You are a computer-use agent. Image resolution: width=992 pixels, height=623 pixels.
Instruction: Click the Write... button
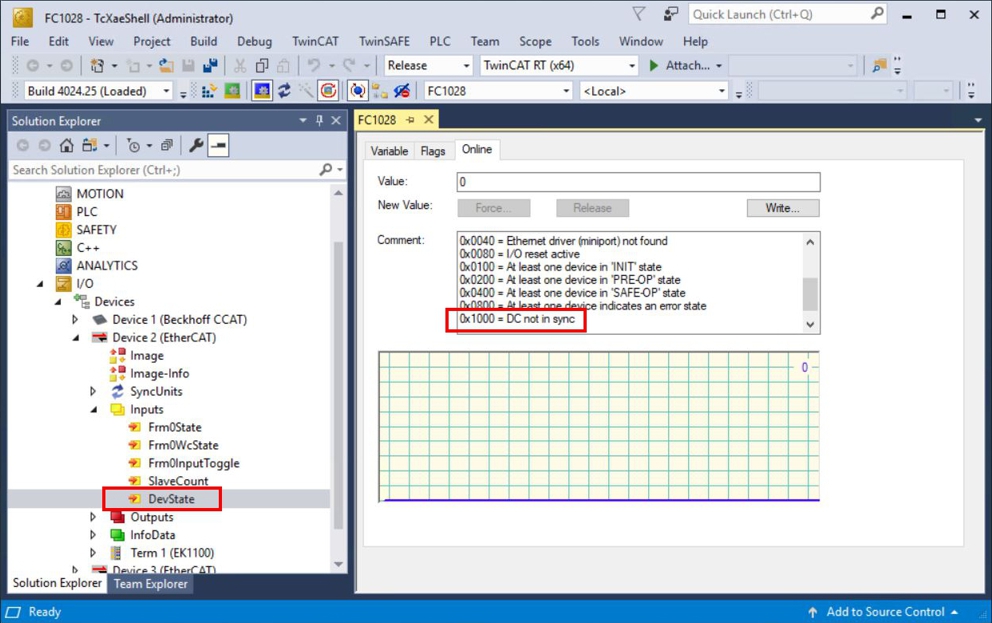click(783, 208)
